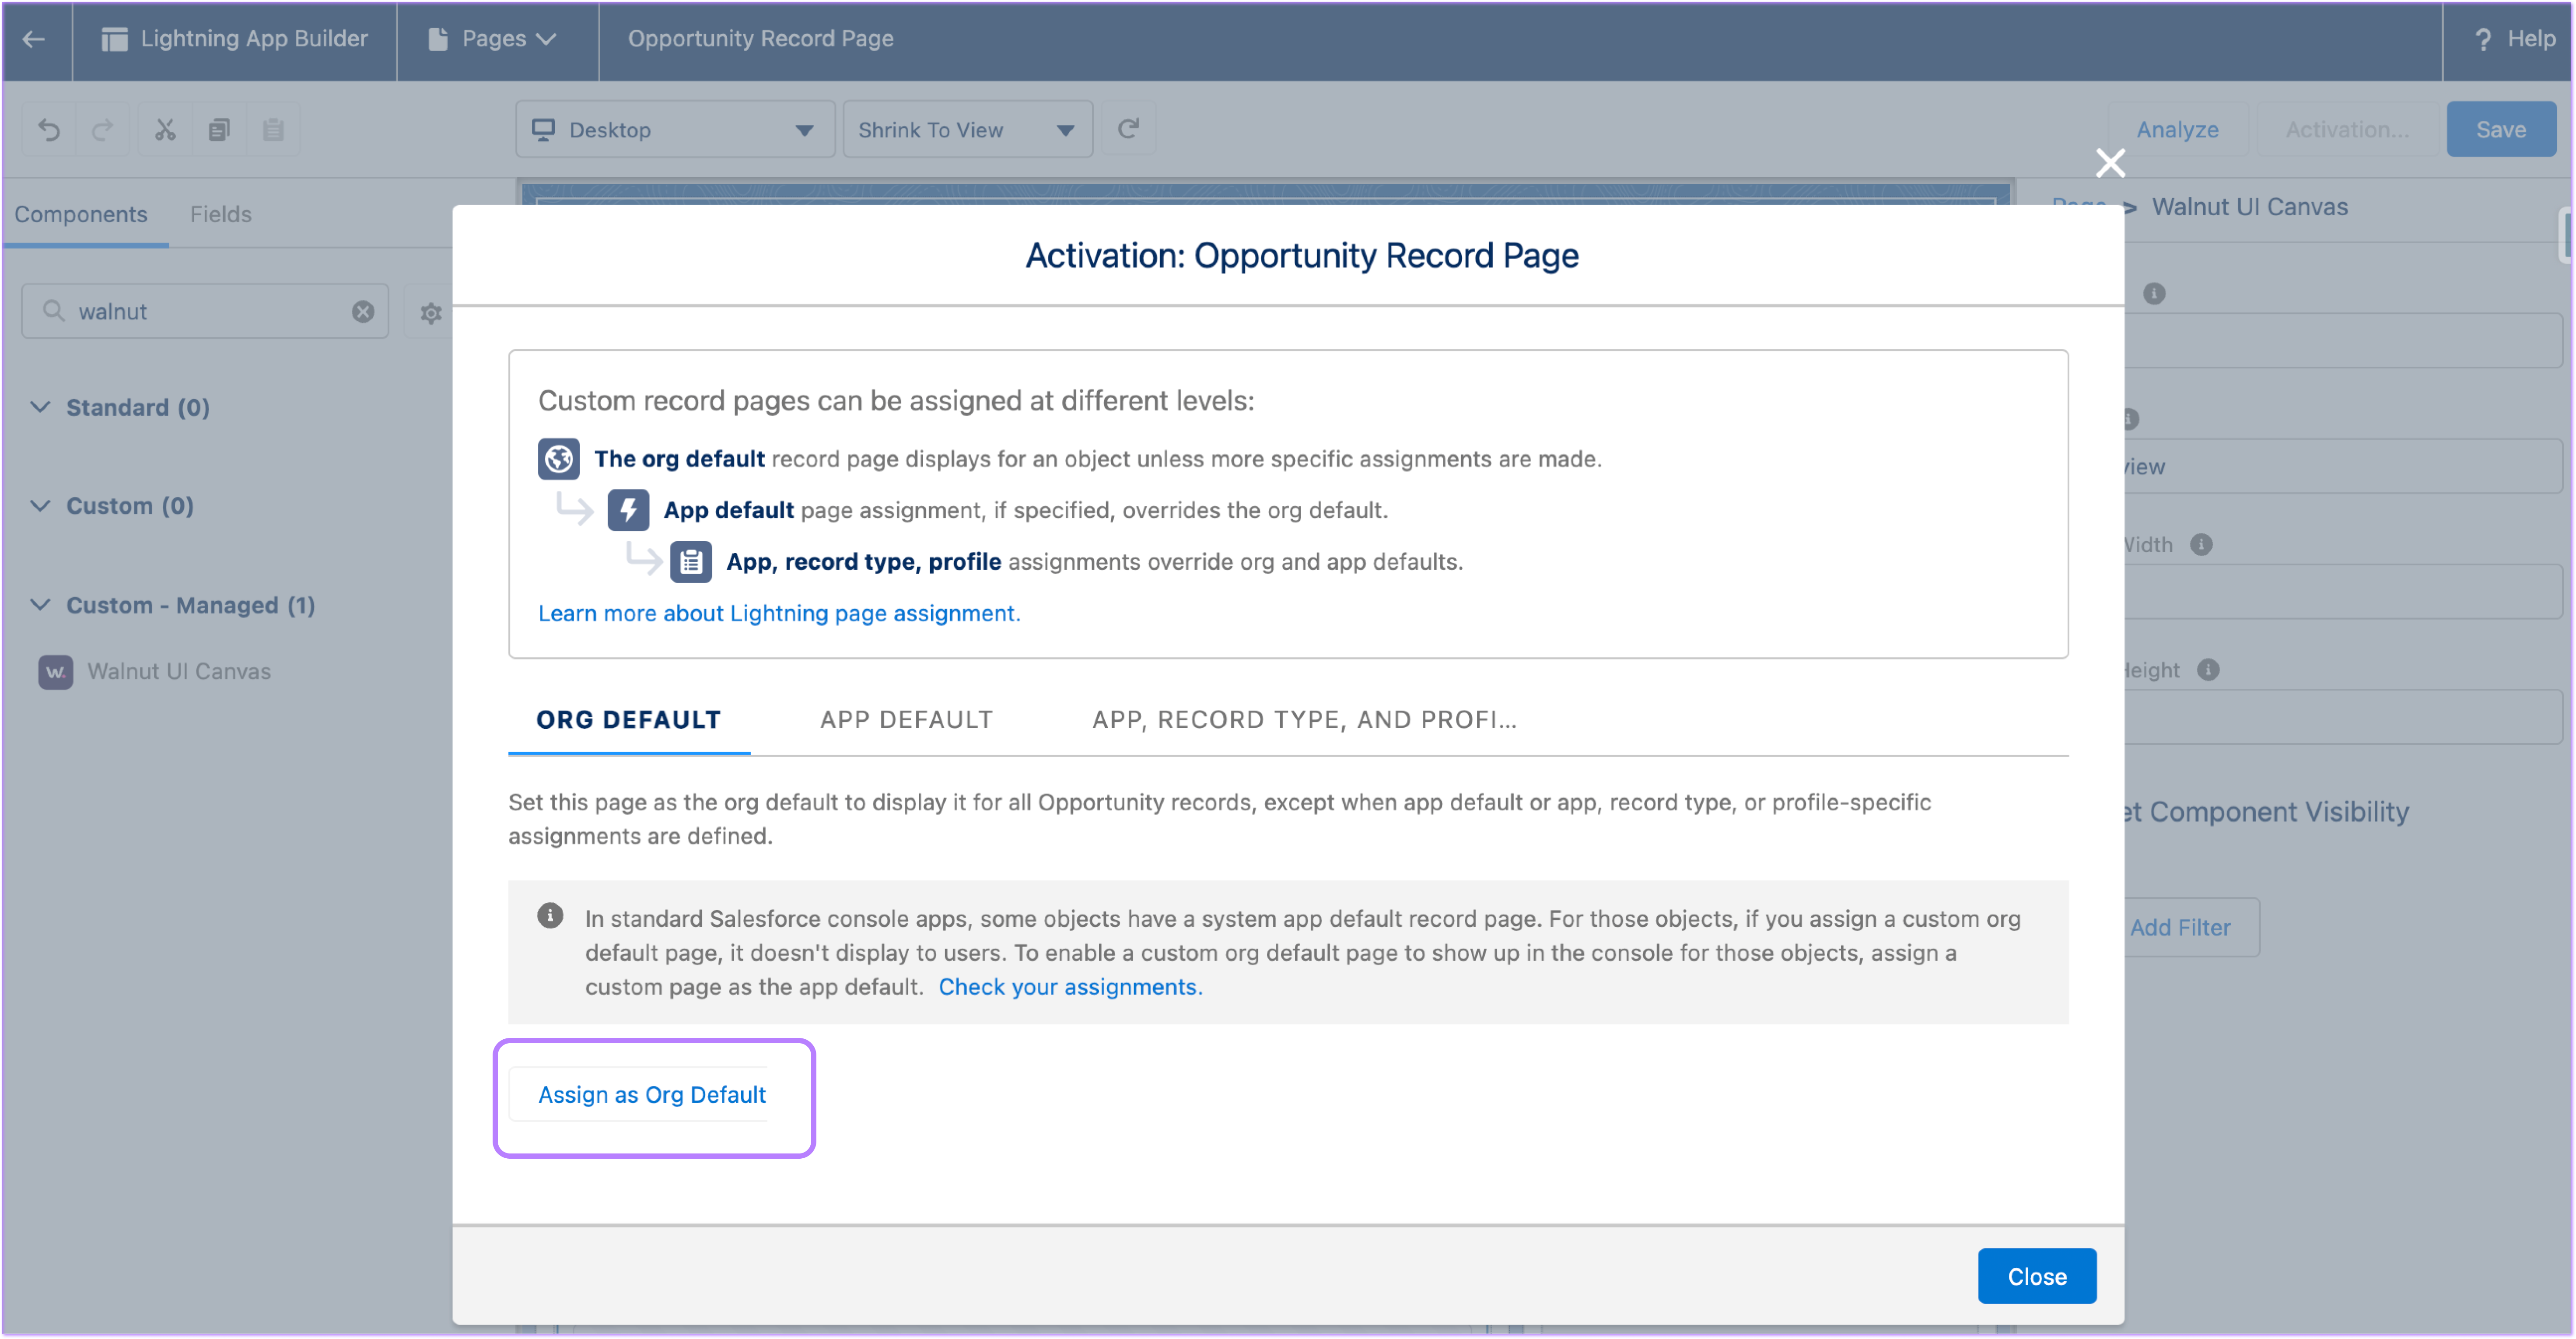Image resolution: width=2576 pixels, height=1339 pixels.
Task: Open Learn more about Lightning page assignment
Action: (779, 613)
